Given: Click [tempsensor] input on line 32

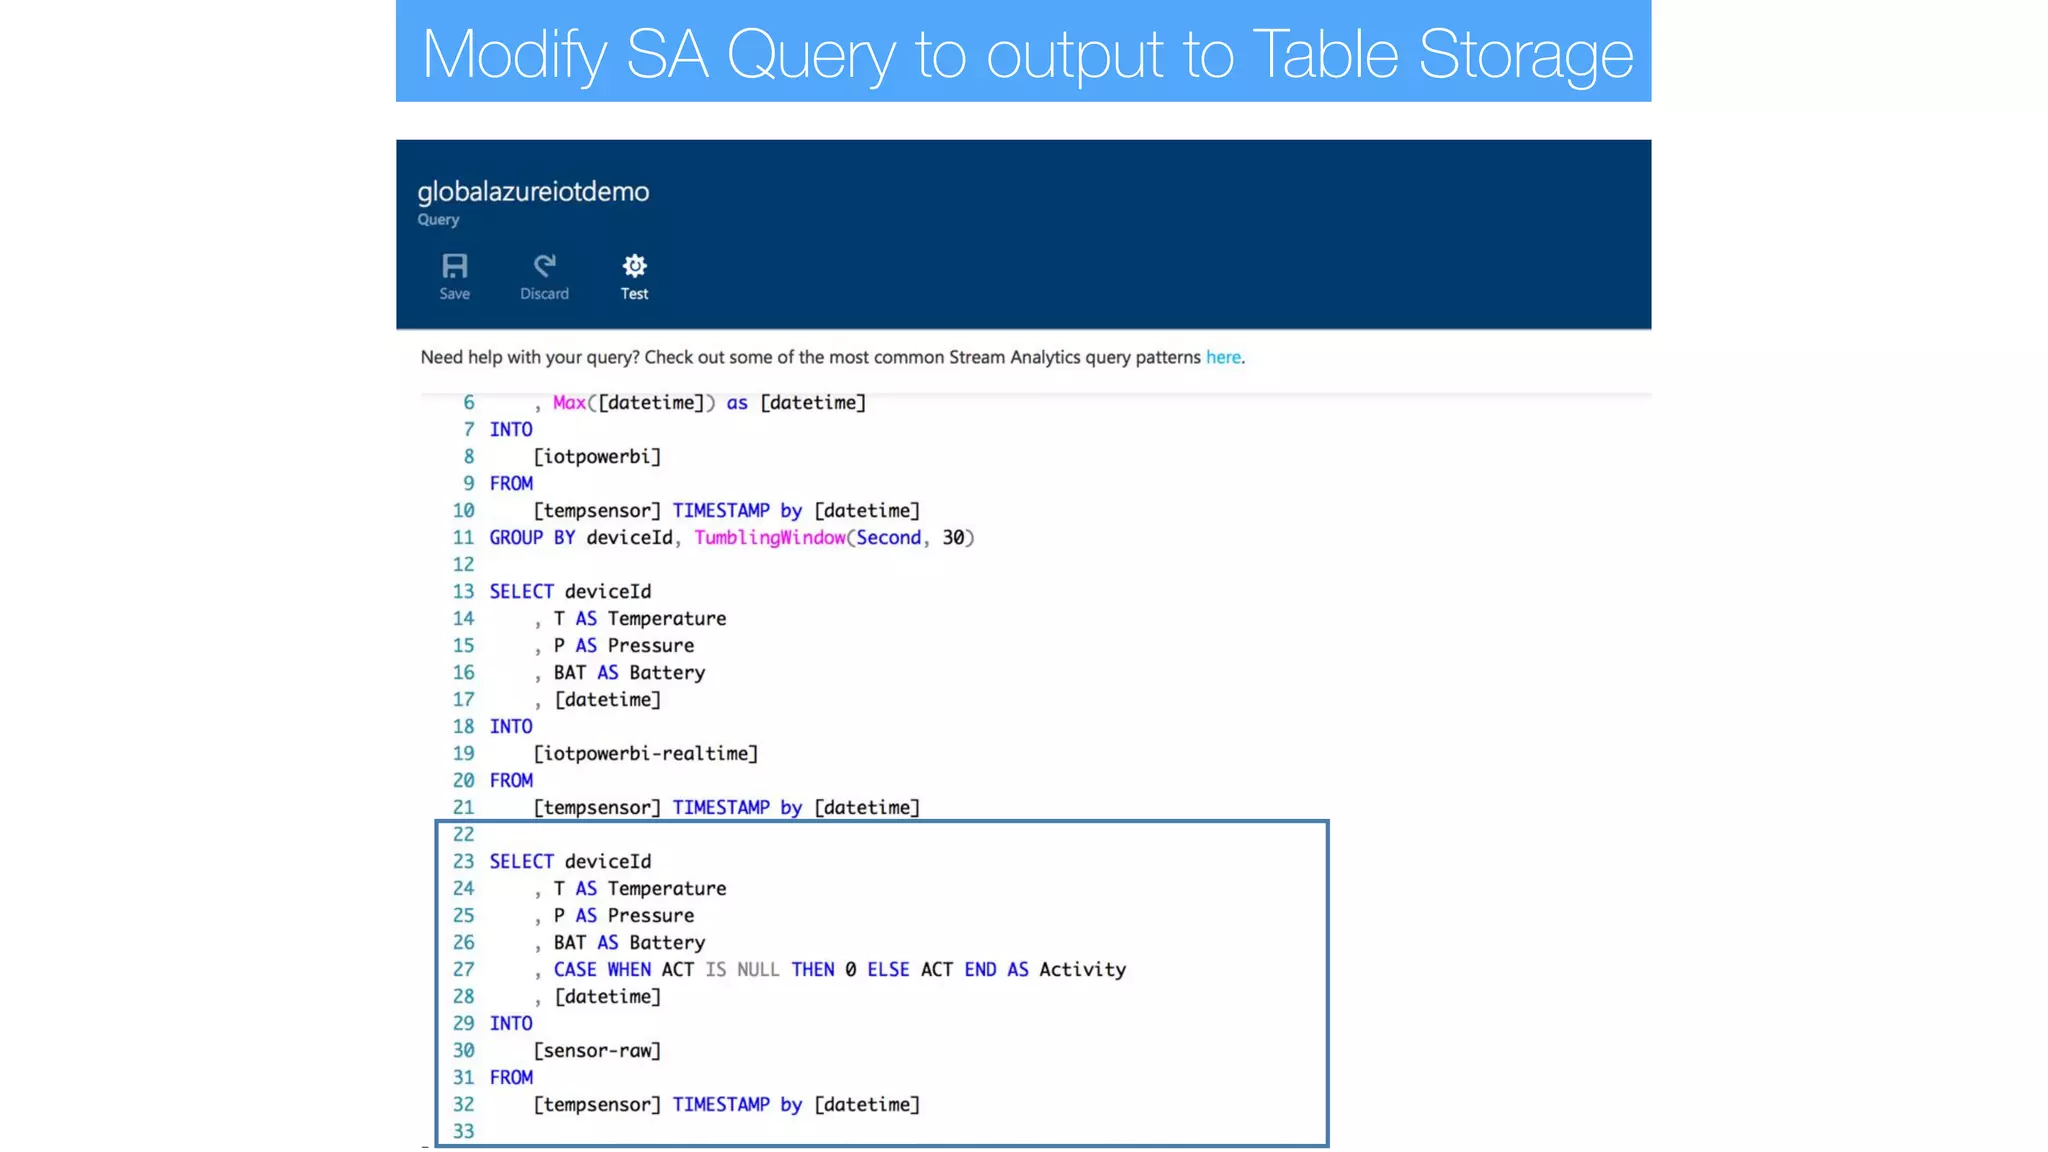Looking at the screenshot, I should tap(597, 1105).
